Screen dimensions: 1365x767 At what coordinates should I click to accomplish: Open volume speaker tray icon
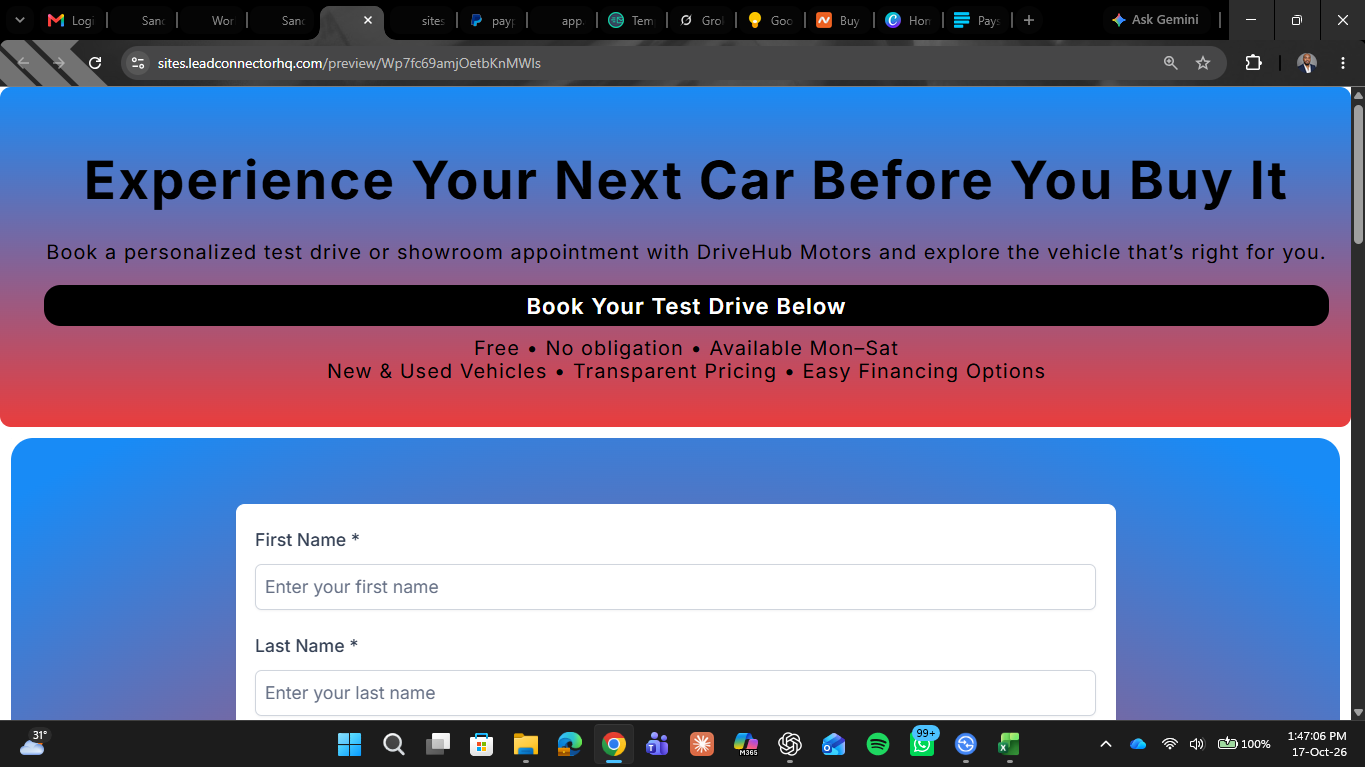coord(1197,744)
